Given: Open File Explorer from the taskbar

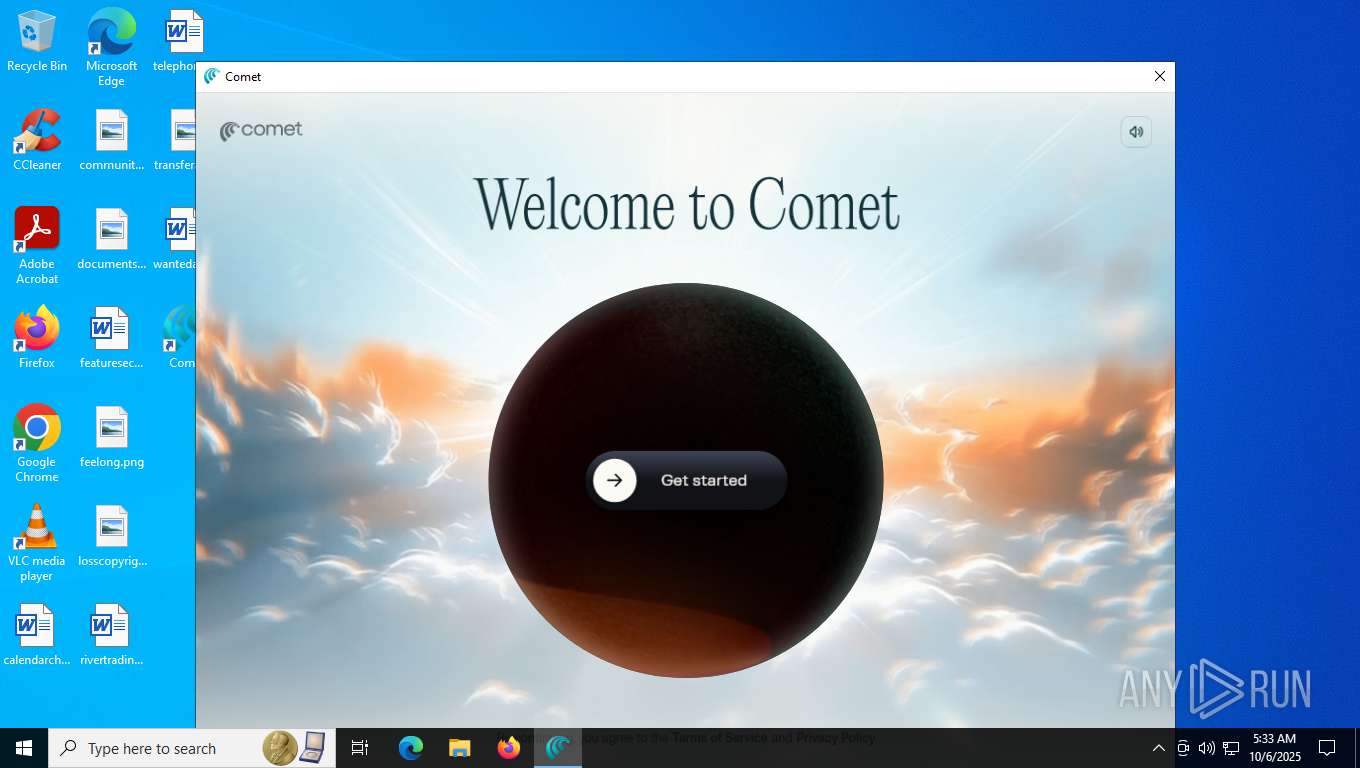Looking at the screenshot, I should (460, 748).
